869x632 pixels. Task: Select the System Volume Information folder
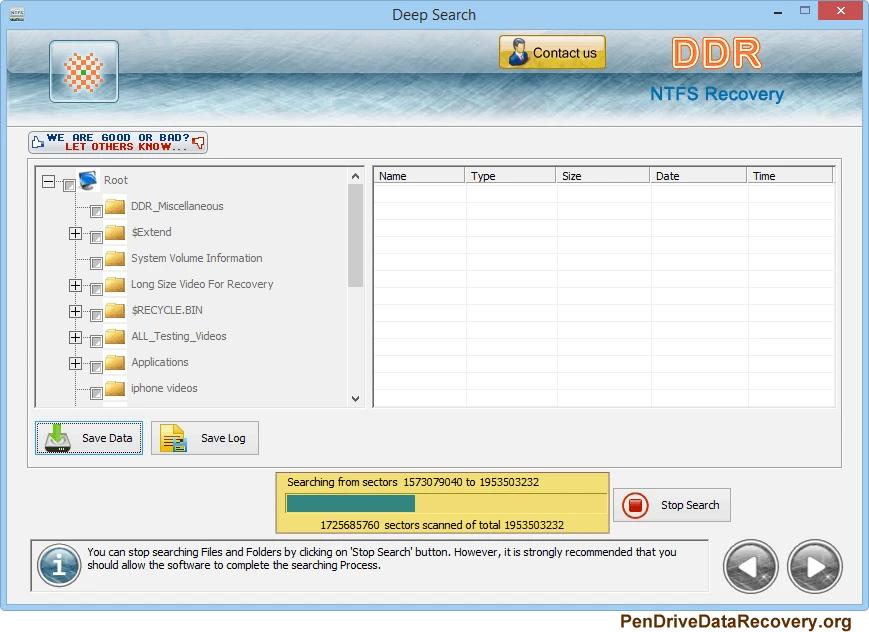(196, 258)
